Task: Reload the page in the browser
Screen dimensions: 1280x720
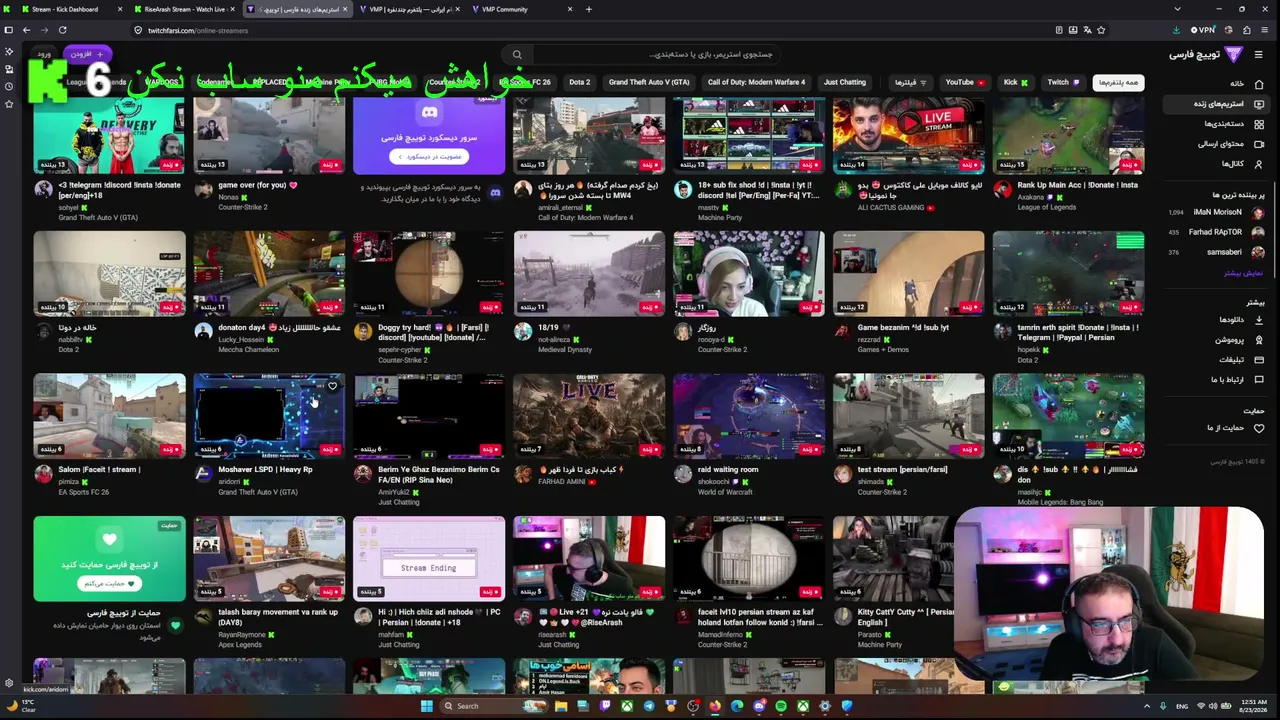Action: tap(62, 30)
